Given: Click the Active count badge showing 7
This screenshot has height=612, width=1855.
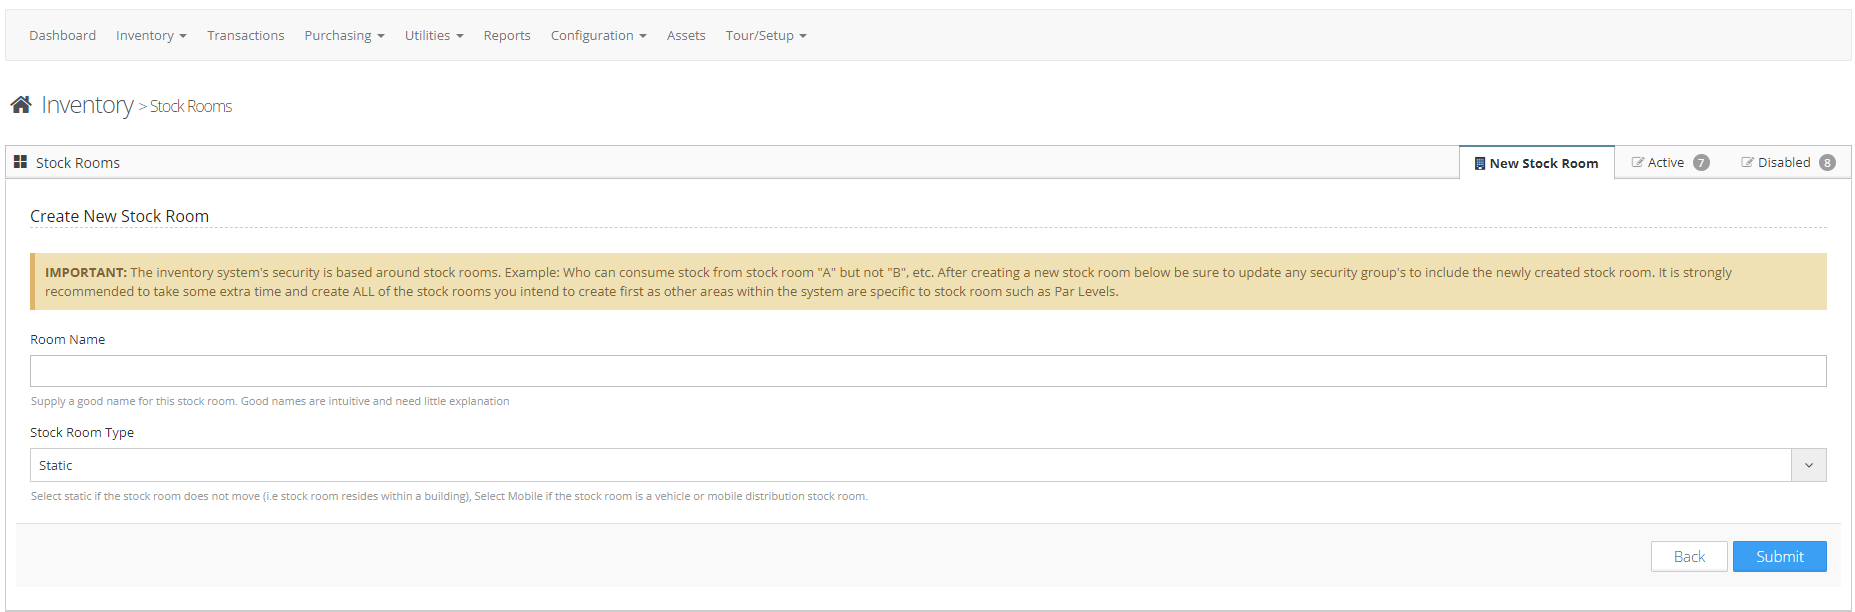Looking at the screenshot, I should tap(1701, 163).
